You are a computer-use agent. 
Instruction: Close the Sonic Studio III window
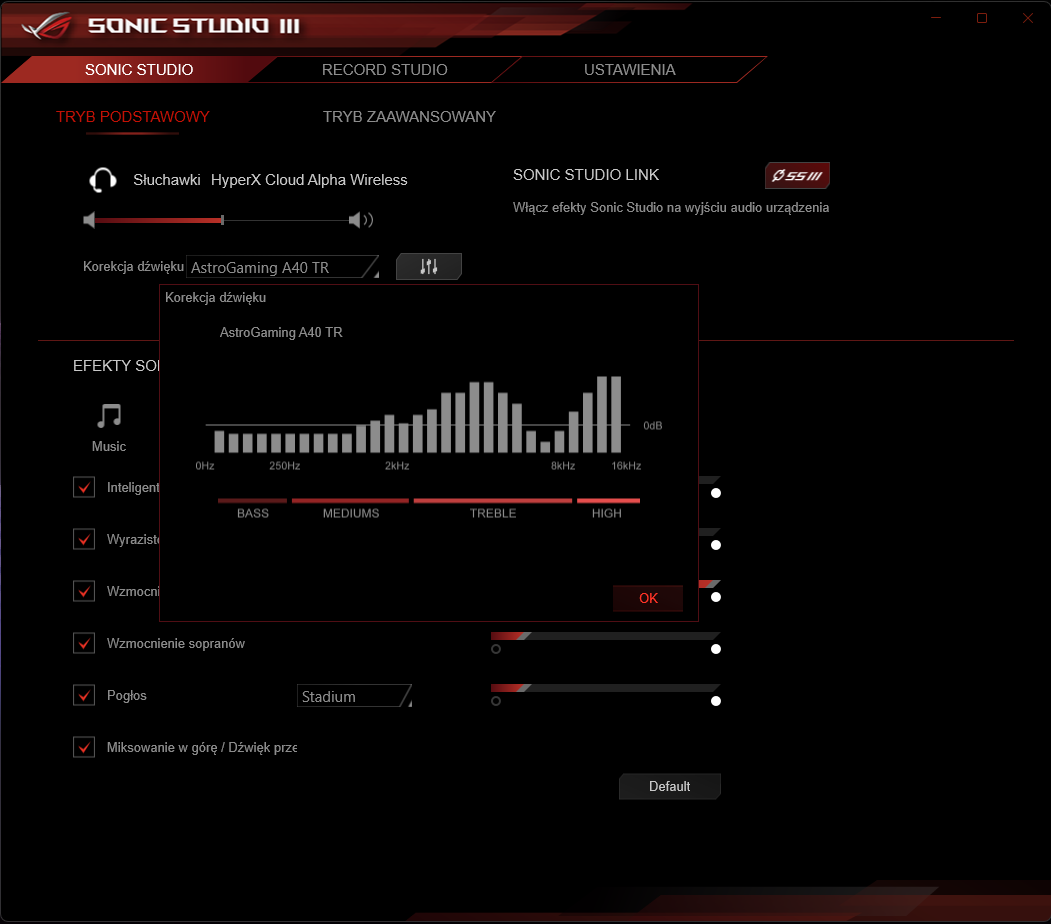1028,18
